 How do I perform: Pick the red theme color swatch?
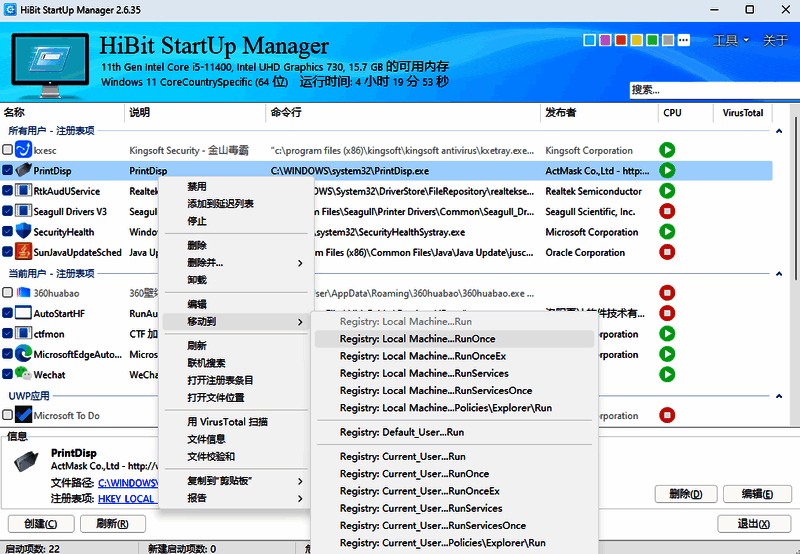click(x=621, y=40)
